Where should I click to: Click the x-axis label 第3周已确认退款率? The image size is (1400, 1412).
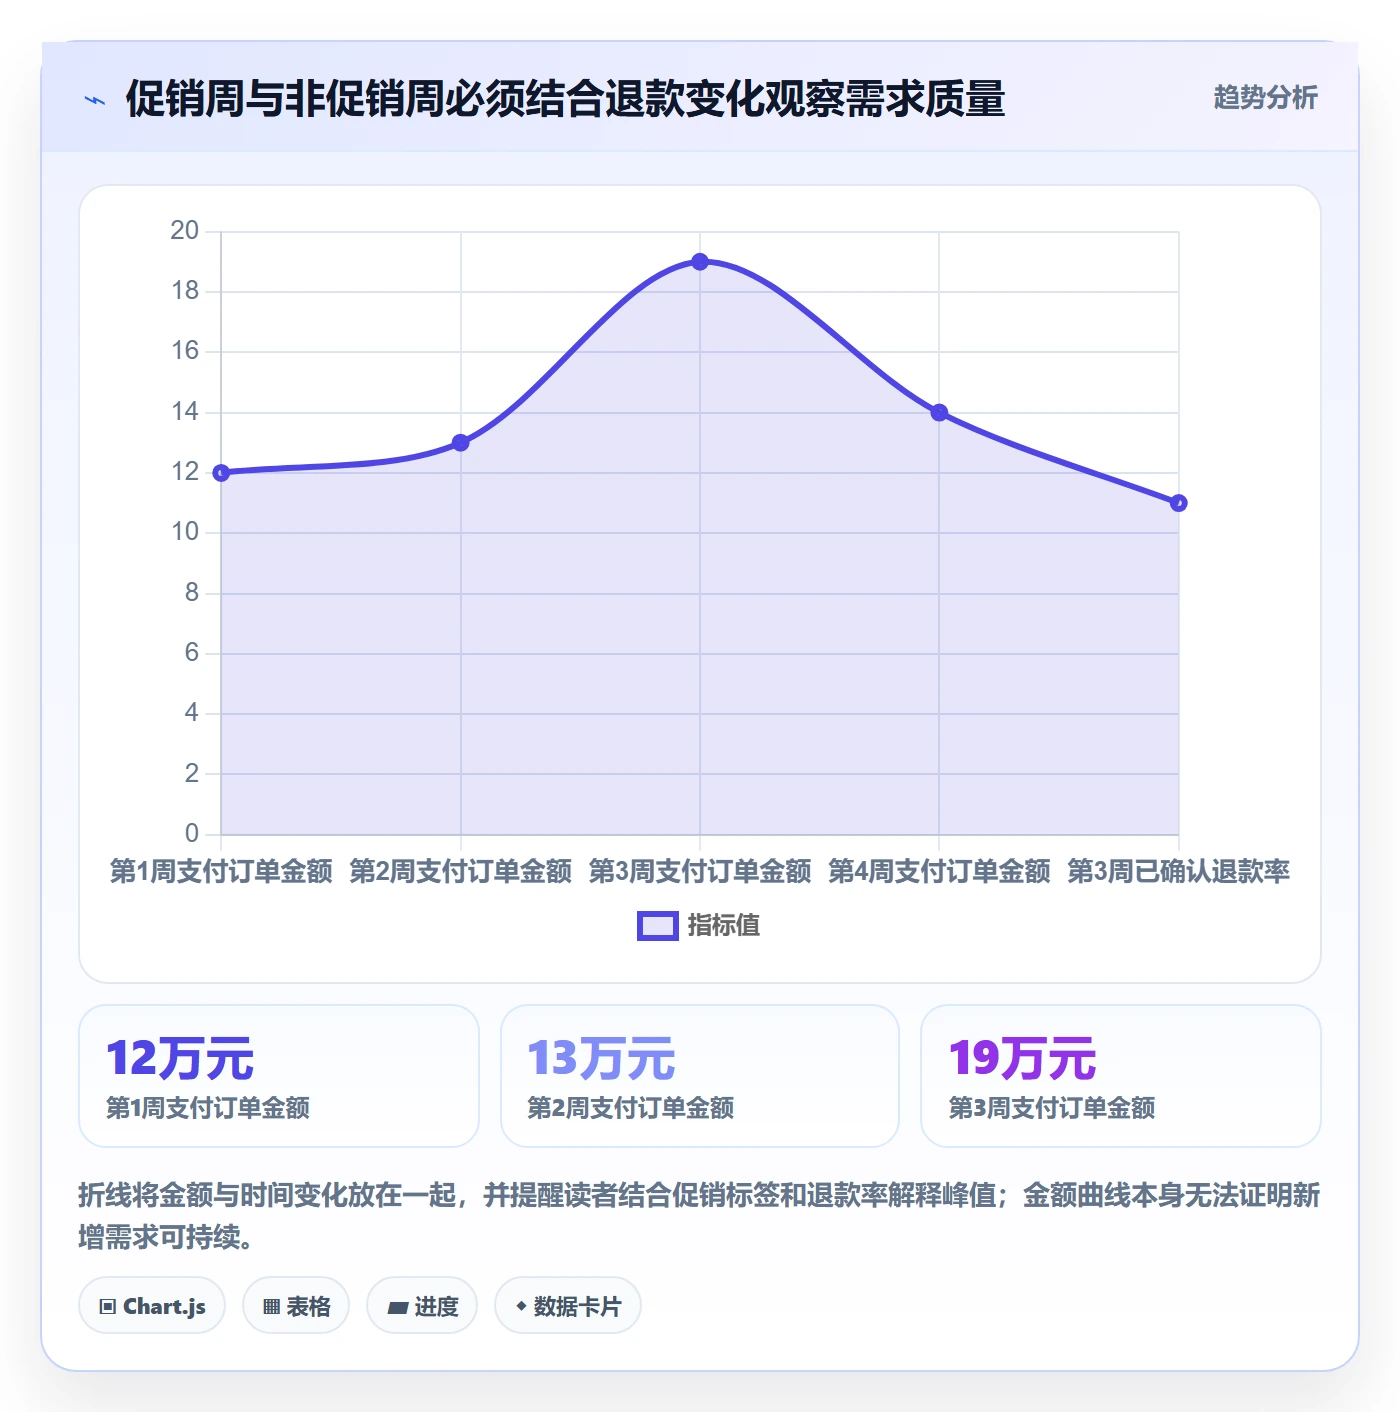1179,872
